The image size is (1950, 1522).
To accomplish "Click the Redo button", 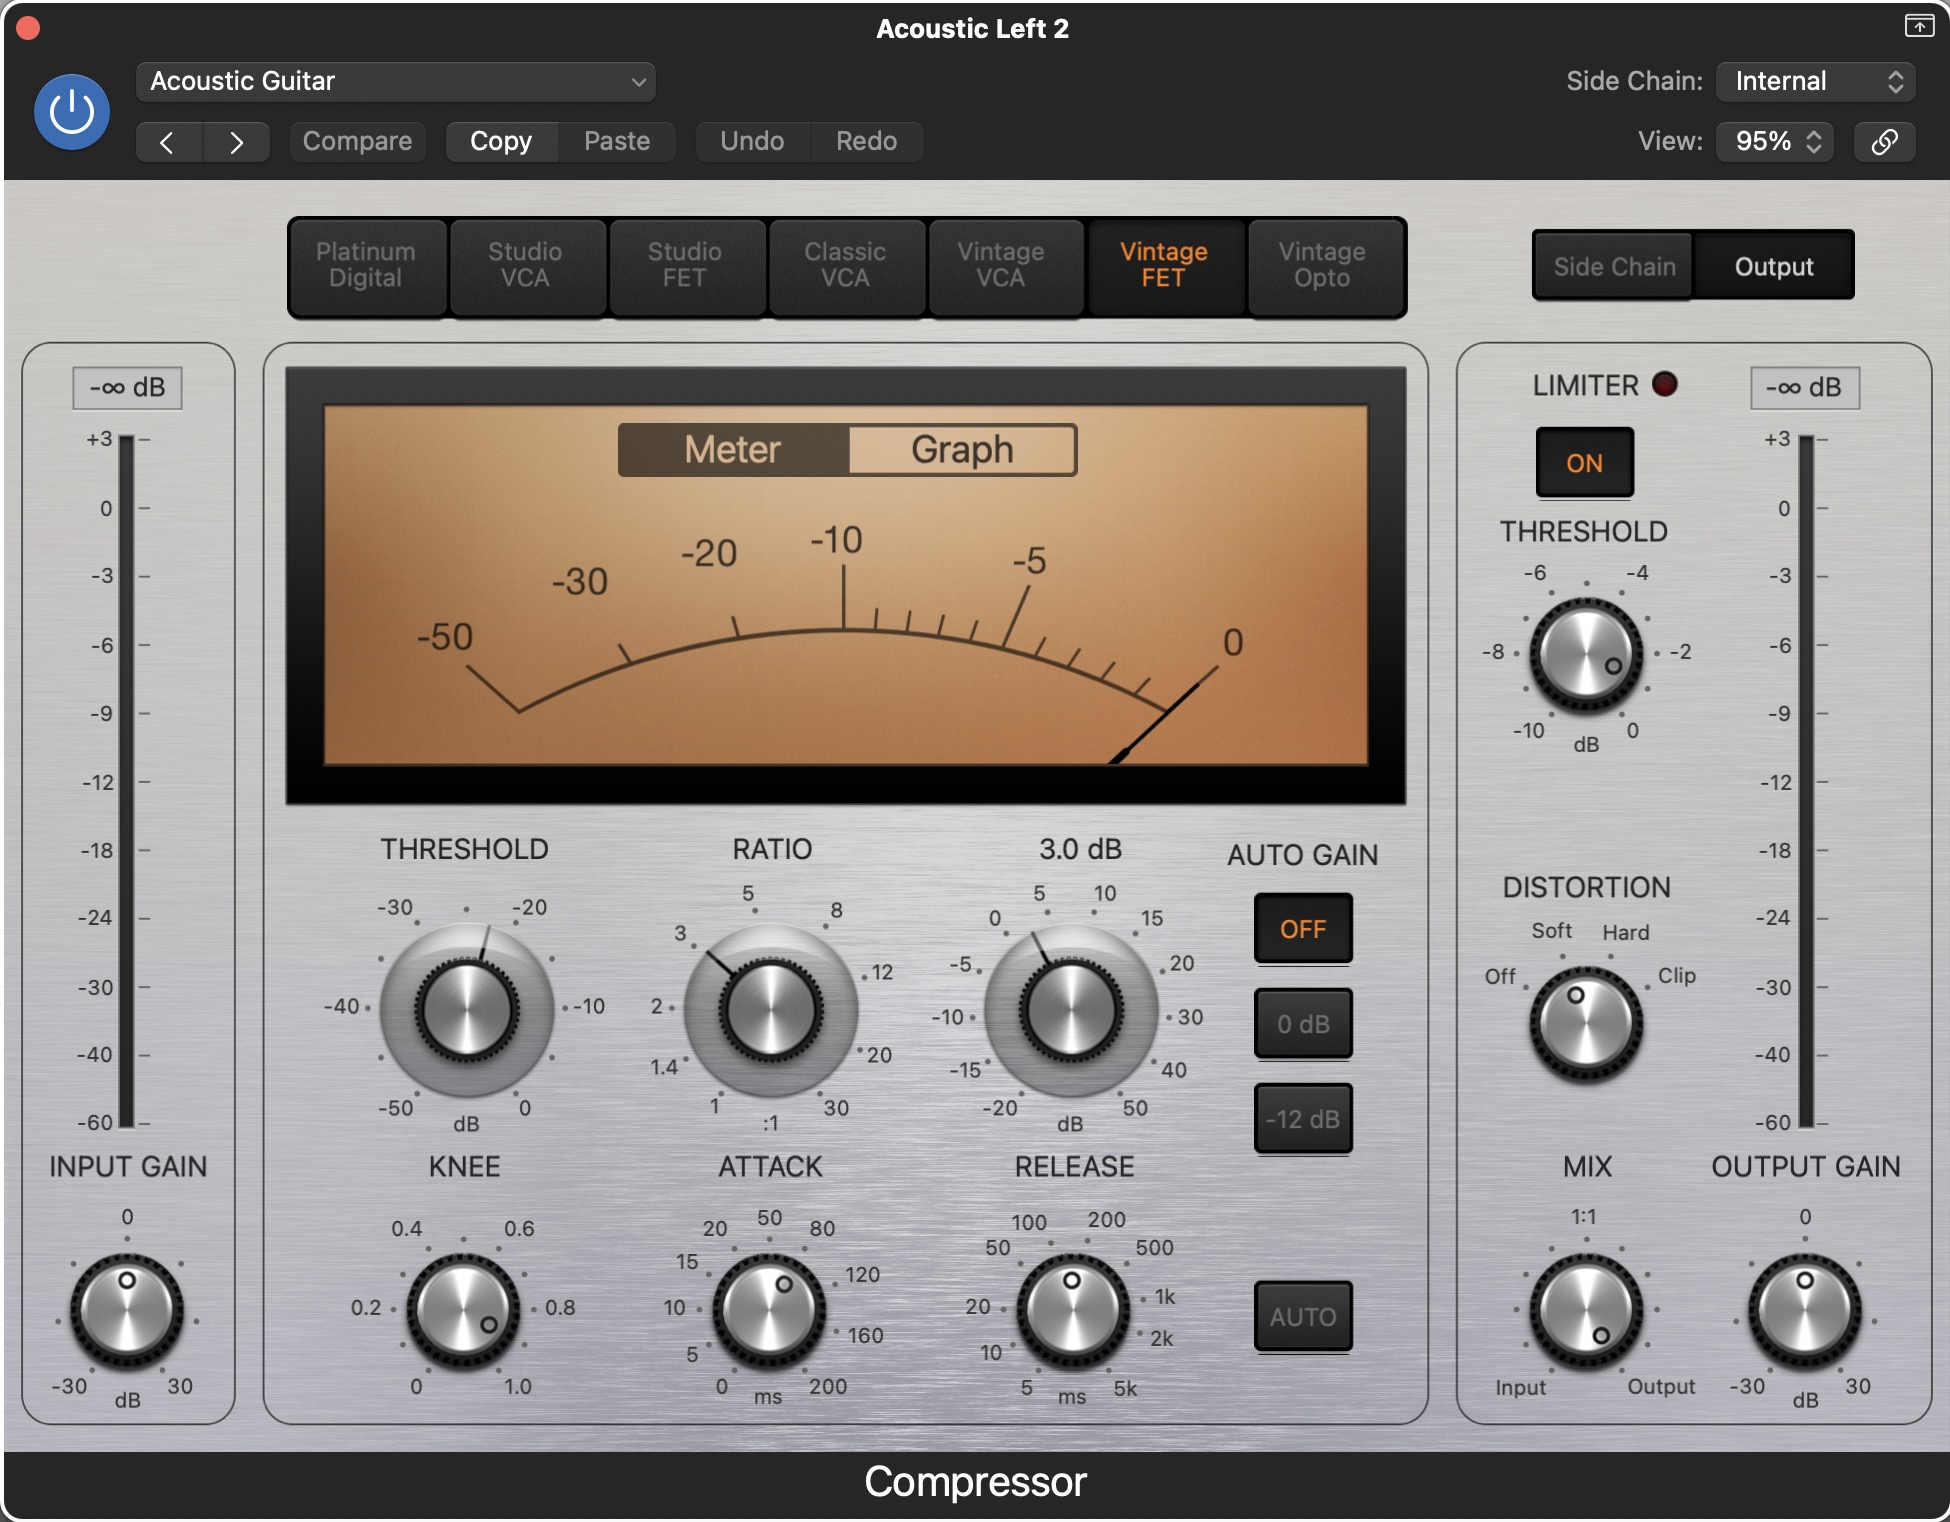I will click(866, 141).
